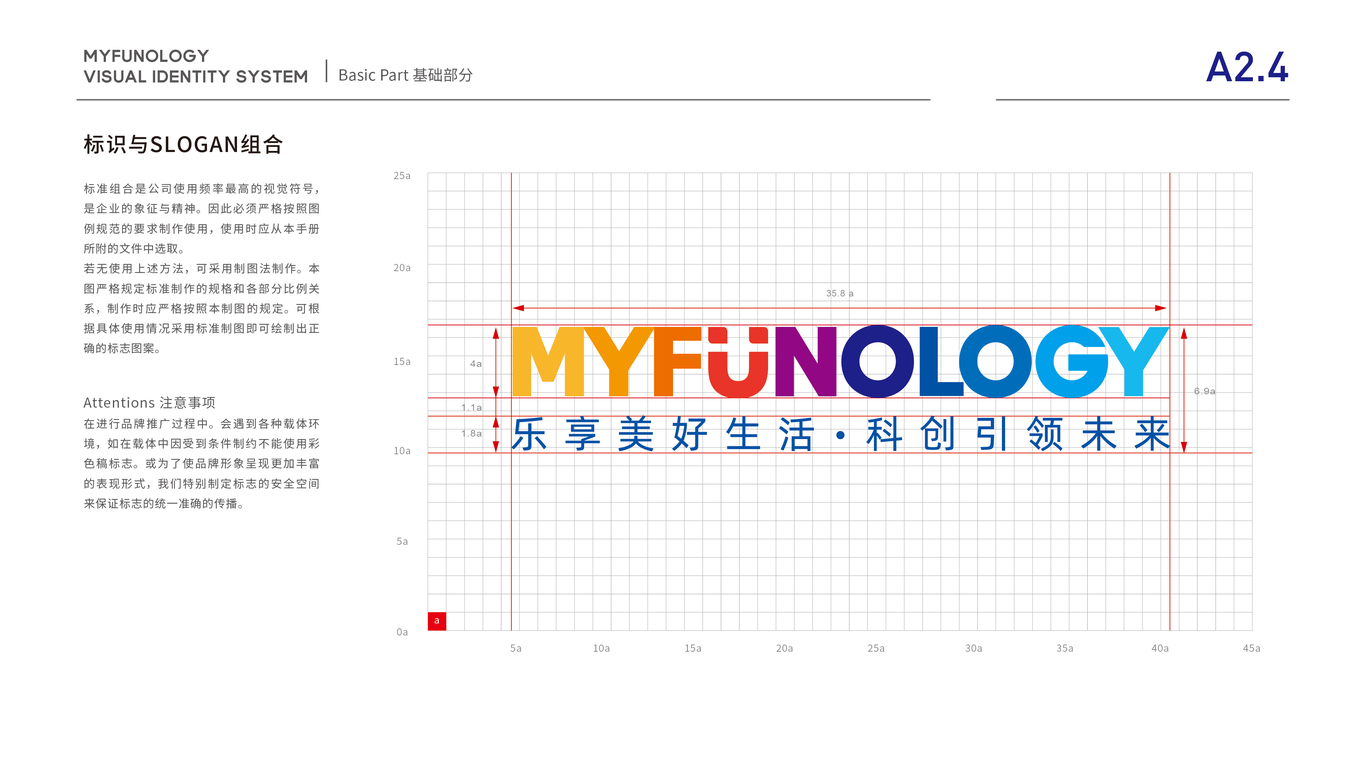This screenshot has height=768, width=1366.
Task: Select the '1.8a' dimension label
Action: pos(471,433)
